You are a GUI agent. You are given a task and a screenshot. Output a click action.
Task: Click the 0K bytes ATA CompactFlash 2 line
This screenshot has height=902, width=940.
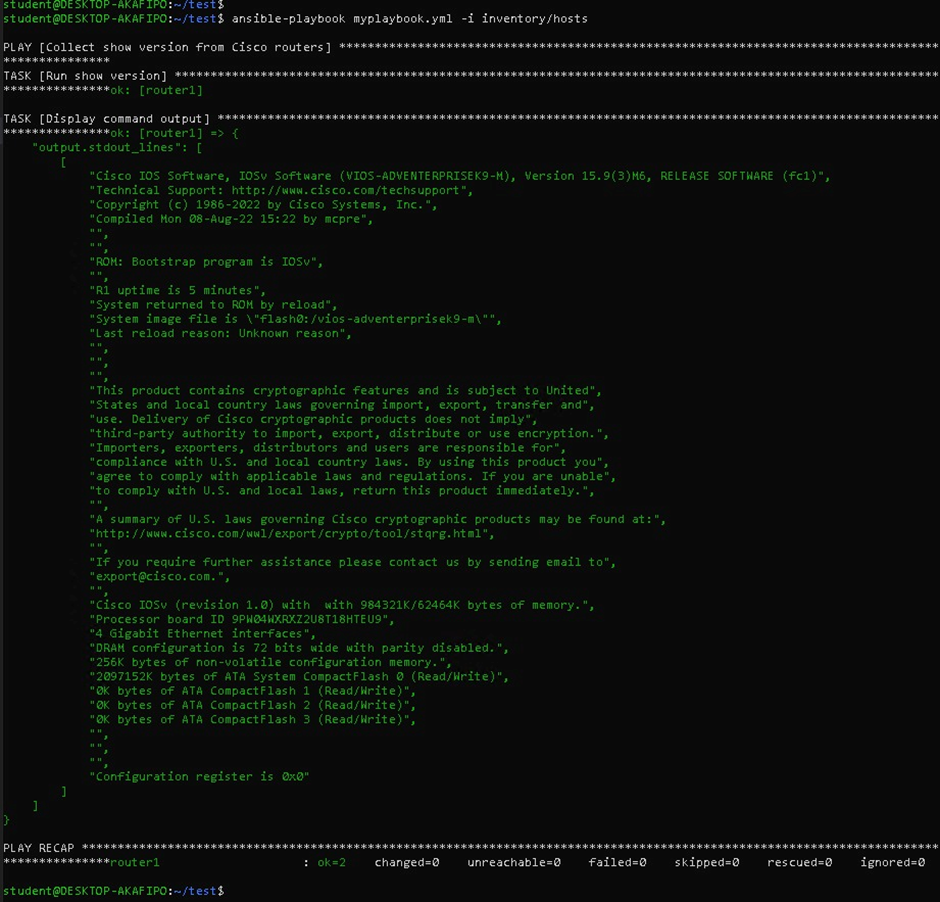tap(252, 706)
